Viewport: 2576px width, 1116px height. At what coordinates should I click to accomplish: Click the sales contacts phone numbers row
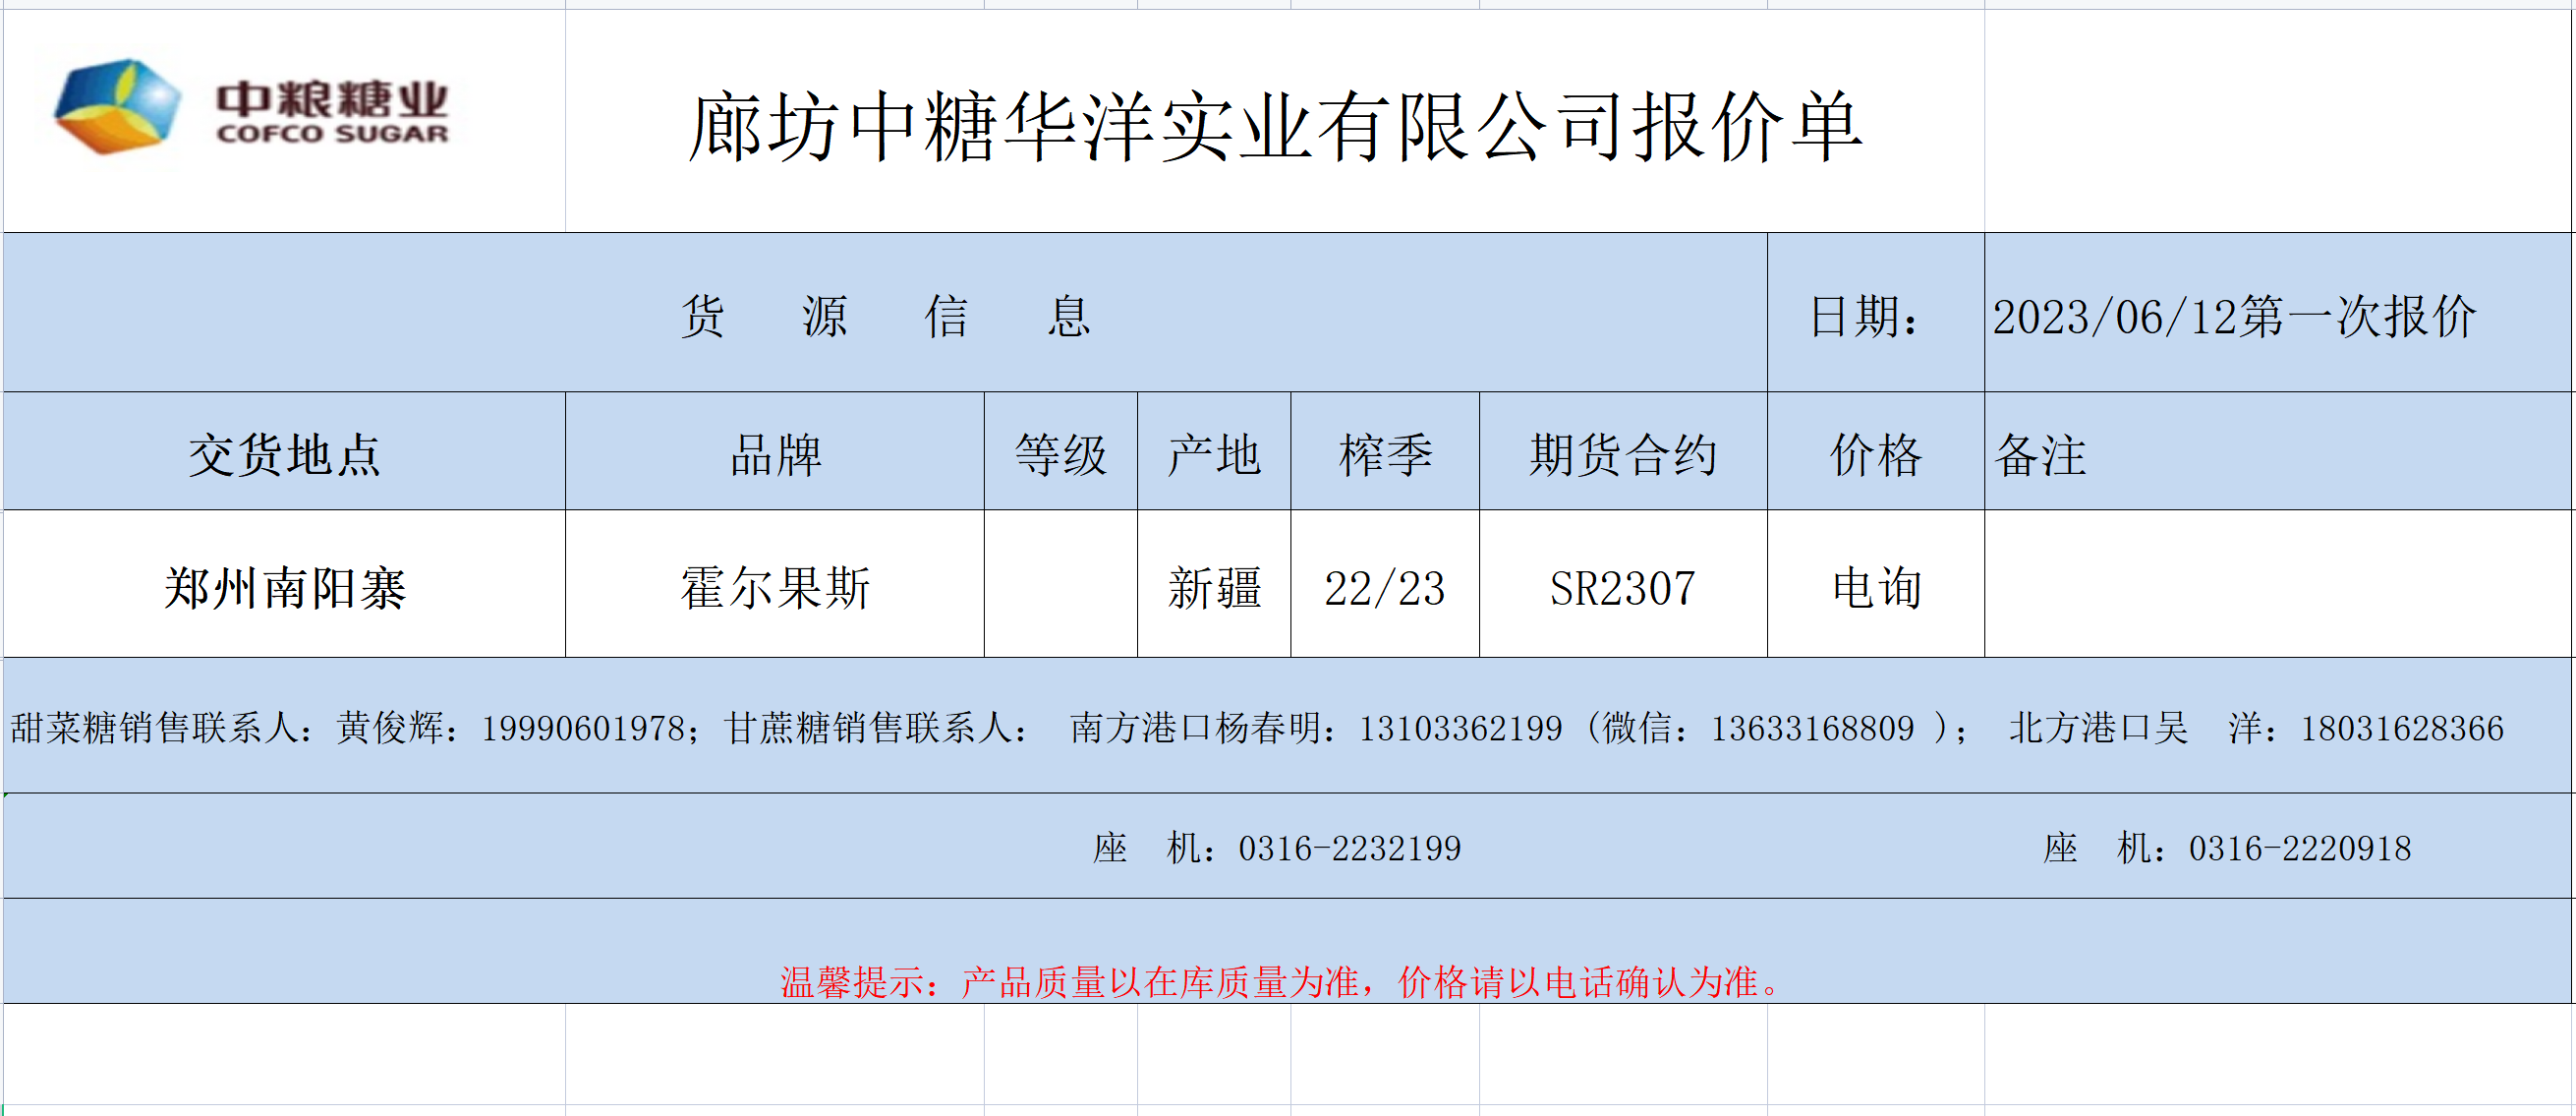point(1256,728)
